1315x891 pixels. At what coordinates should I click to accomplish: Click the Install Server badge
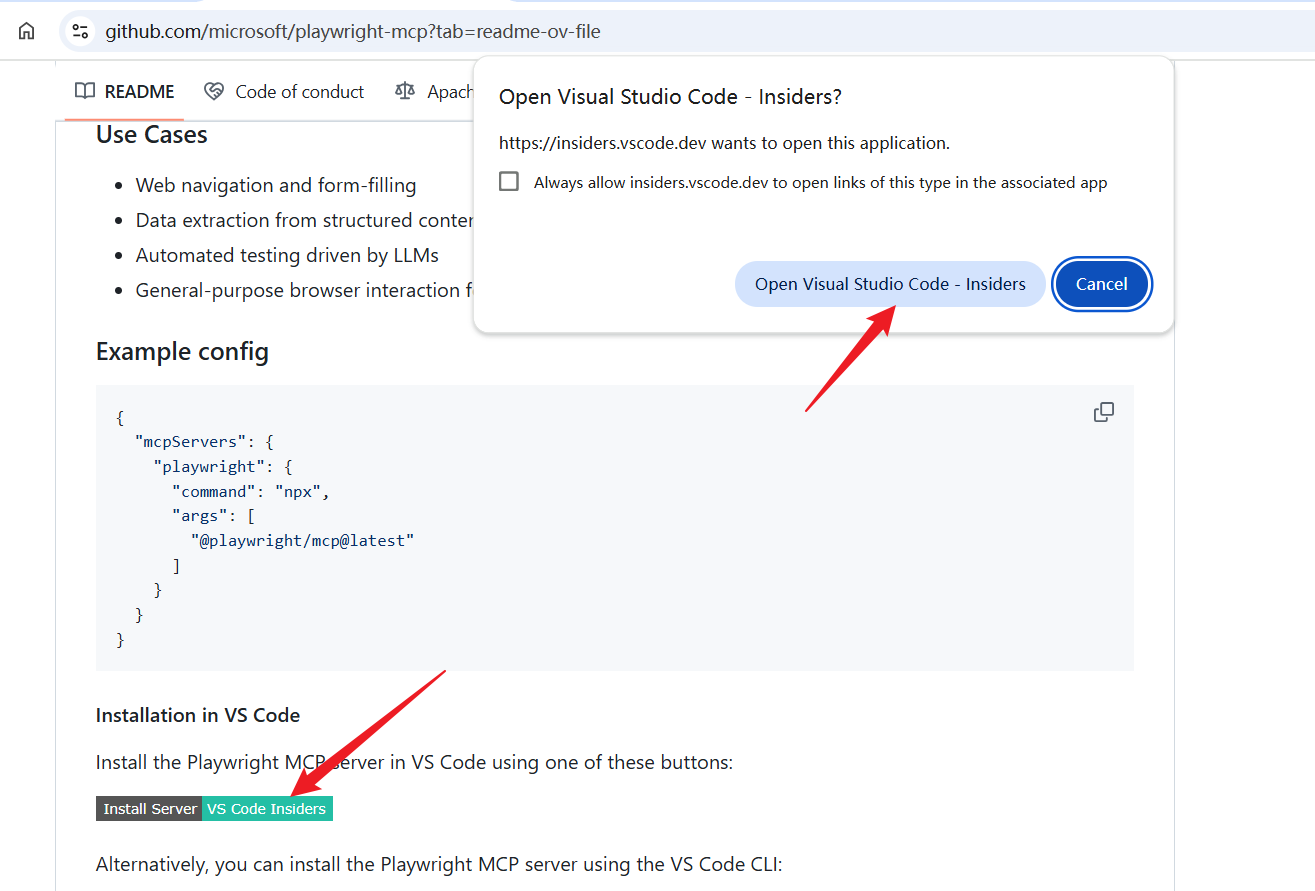point(149,809)
